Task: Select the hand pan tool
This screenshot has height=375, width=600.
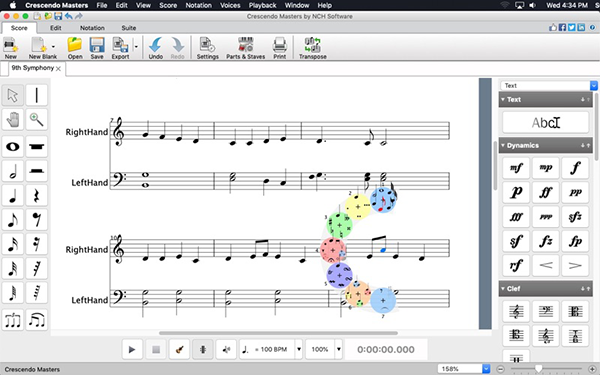Action: pos(13,119)
